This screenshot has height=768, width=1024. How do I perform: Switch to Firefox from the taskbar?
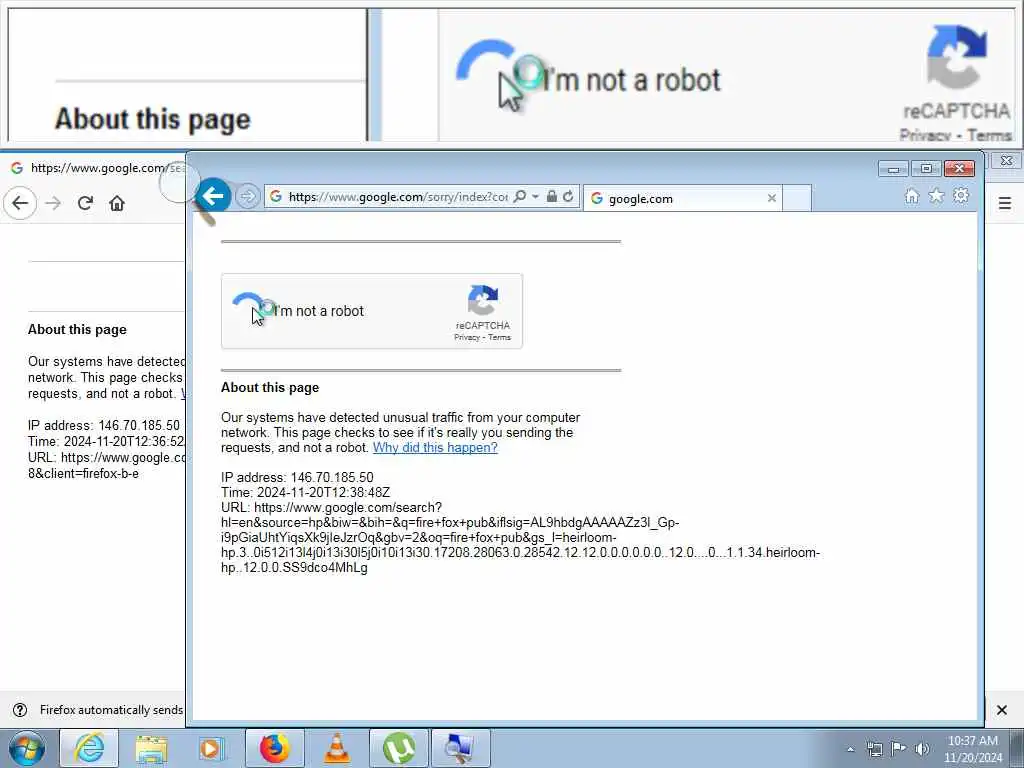(x=274, y=748)
